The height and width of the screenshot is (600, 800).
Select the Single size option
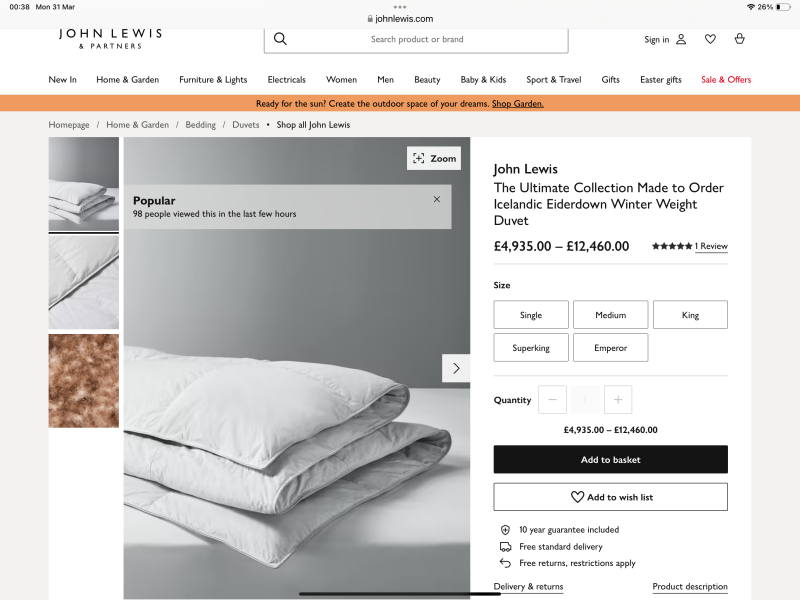pos(531,315)
